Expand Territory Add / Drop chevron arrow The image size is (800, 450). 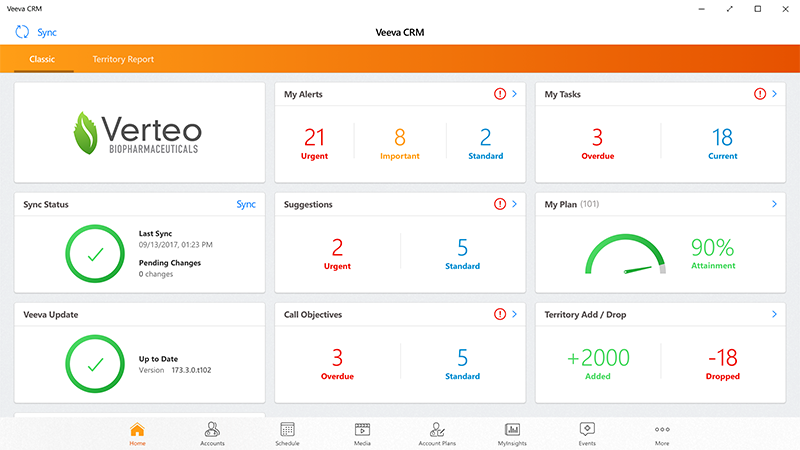774,315
